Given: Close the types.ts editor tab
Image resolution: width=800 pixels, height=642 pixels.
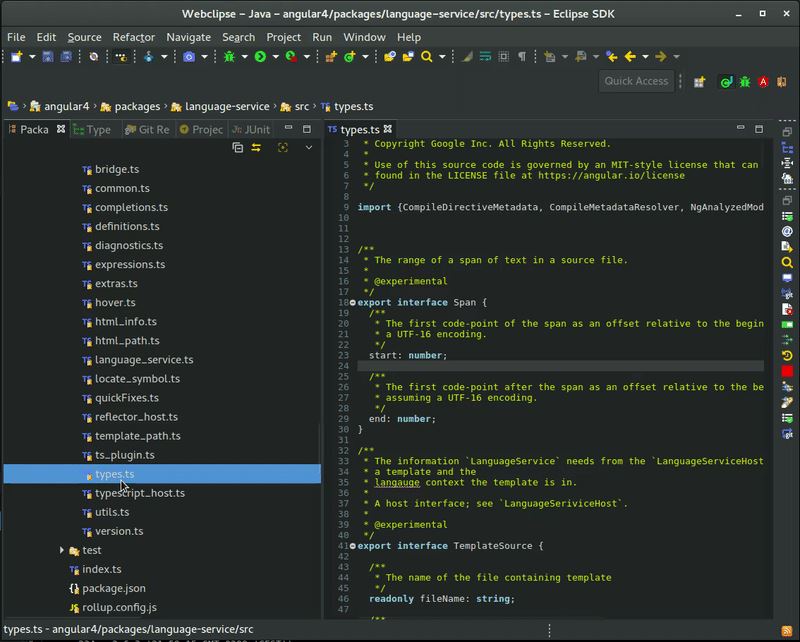Looking at the screenshot, I should pos(388,129).
